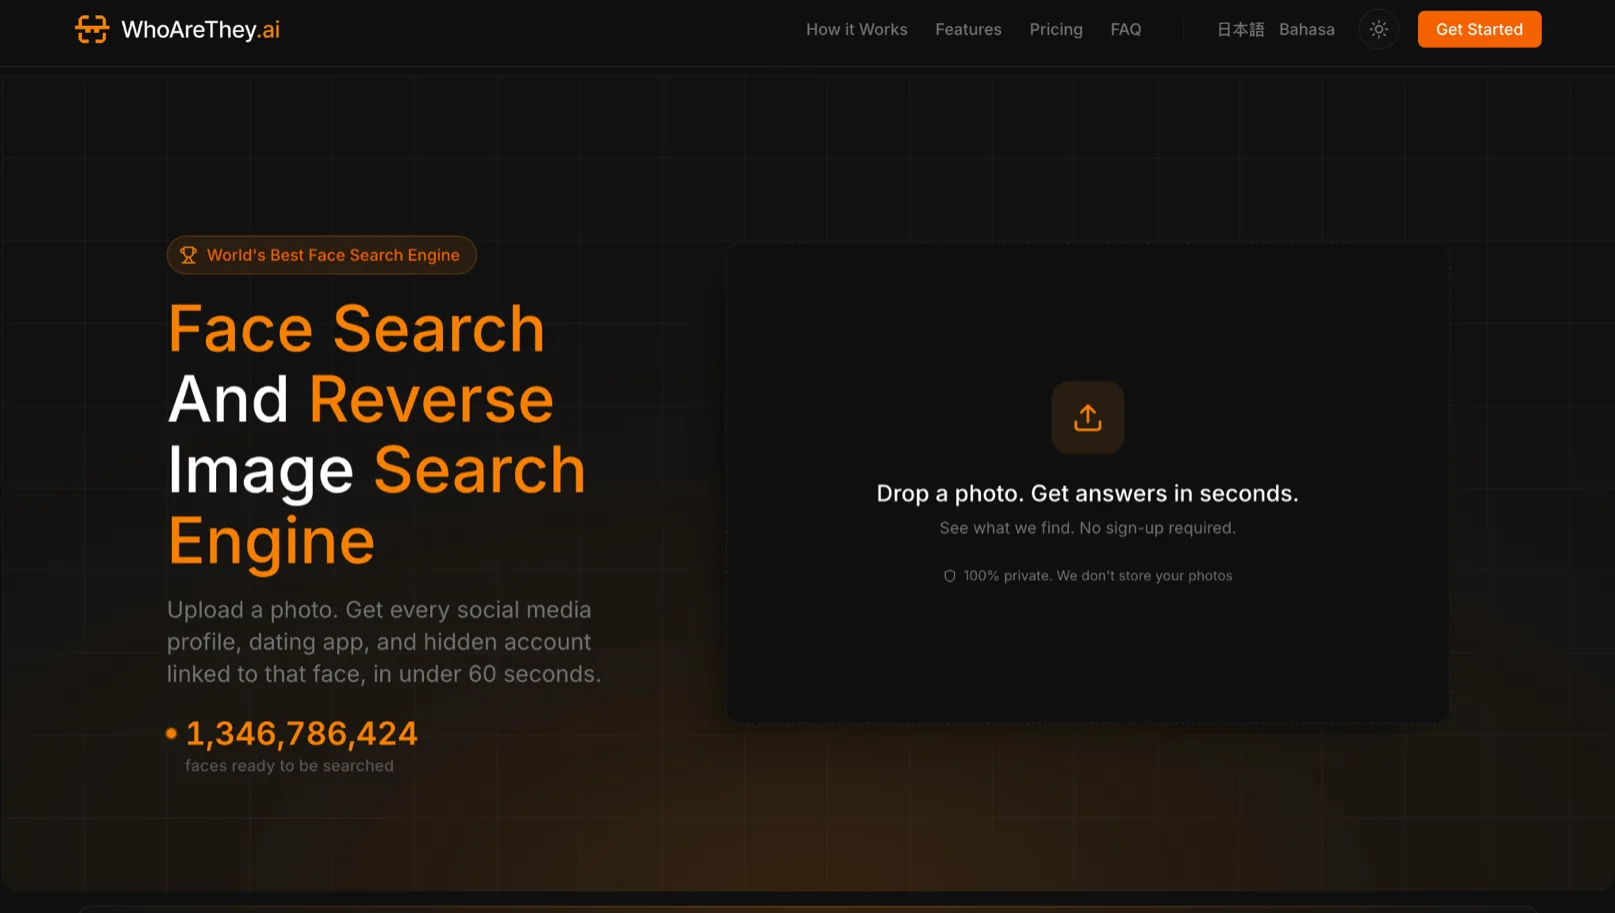
Task: Click the trophy icon in the badge
Action: click(x=188, y=255)
